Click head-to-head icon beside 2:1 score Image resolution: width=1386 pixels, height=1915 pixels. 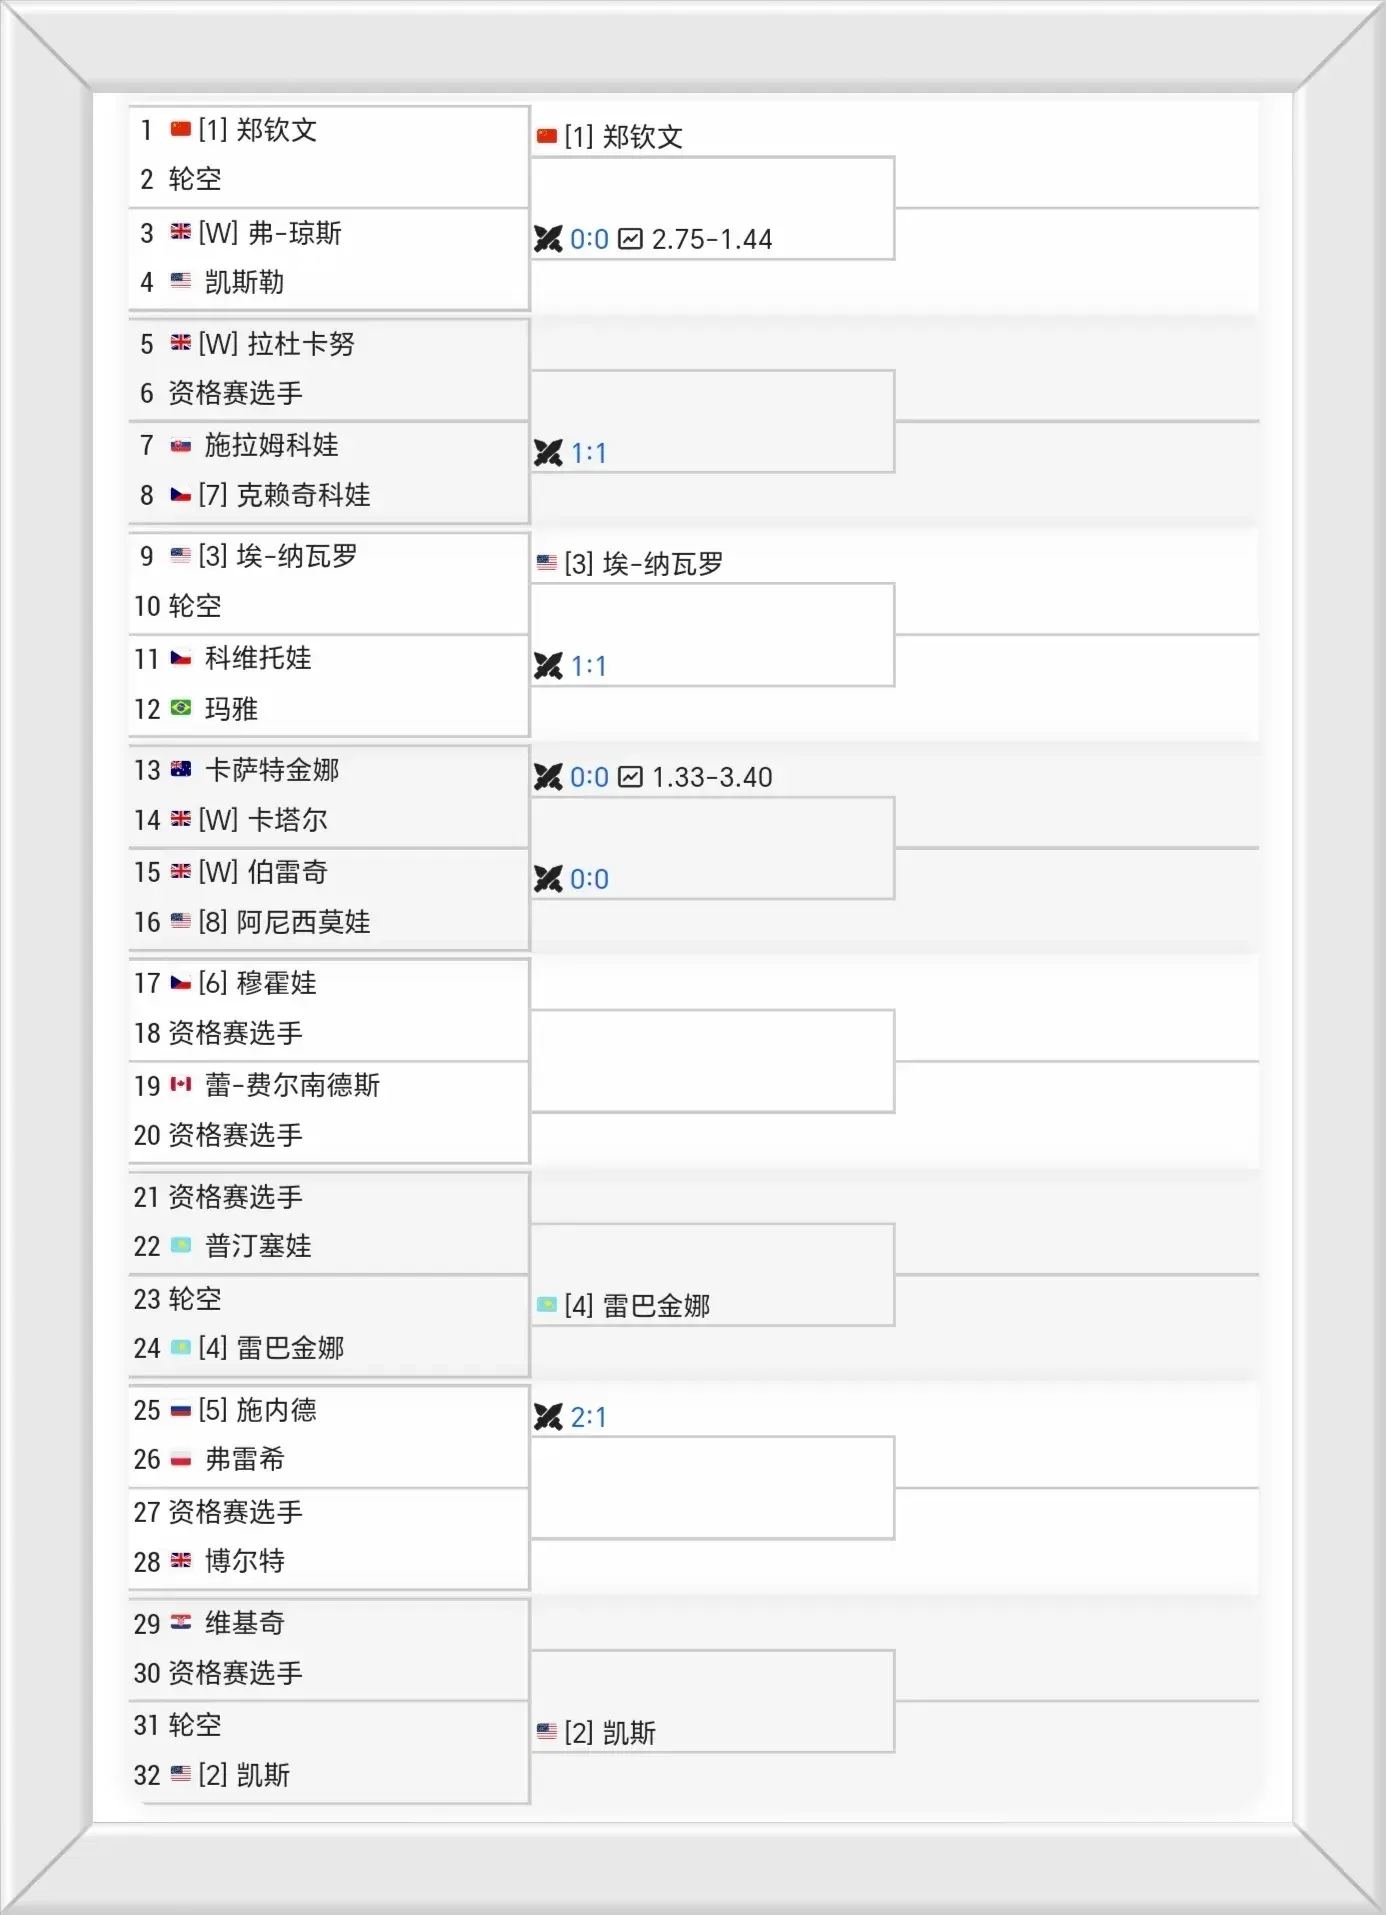coord(548,1417)
